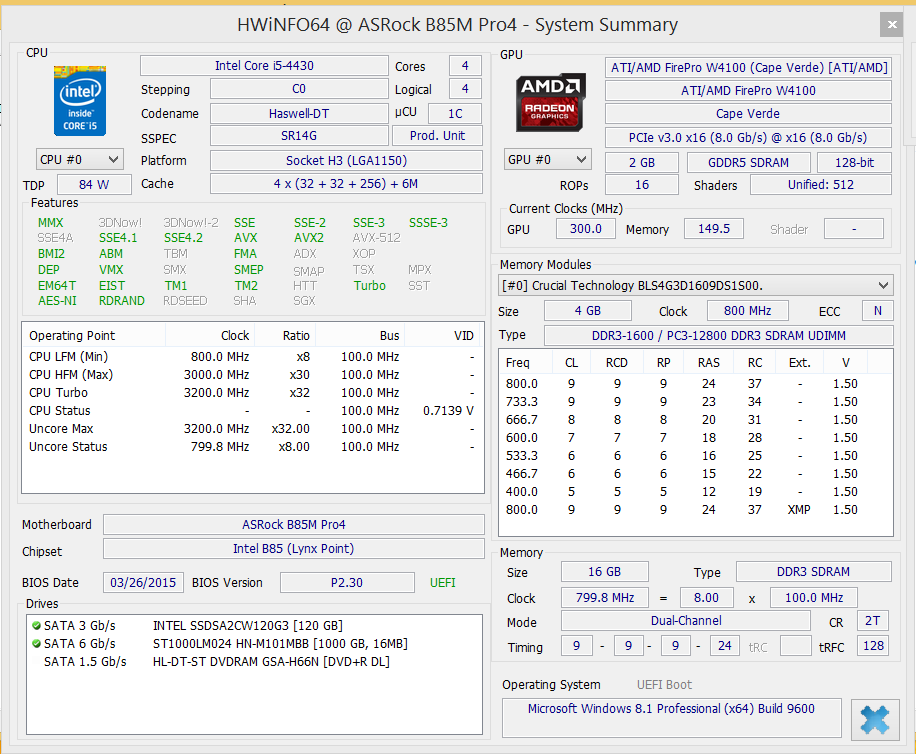Click the 0.7139 V VID value
Image resolution: width=916 pixels, height=754 pixels.
coord(448,411)
